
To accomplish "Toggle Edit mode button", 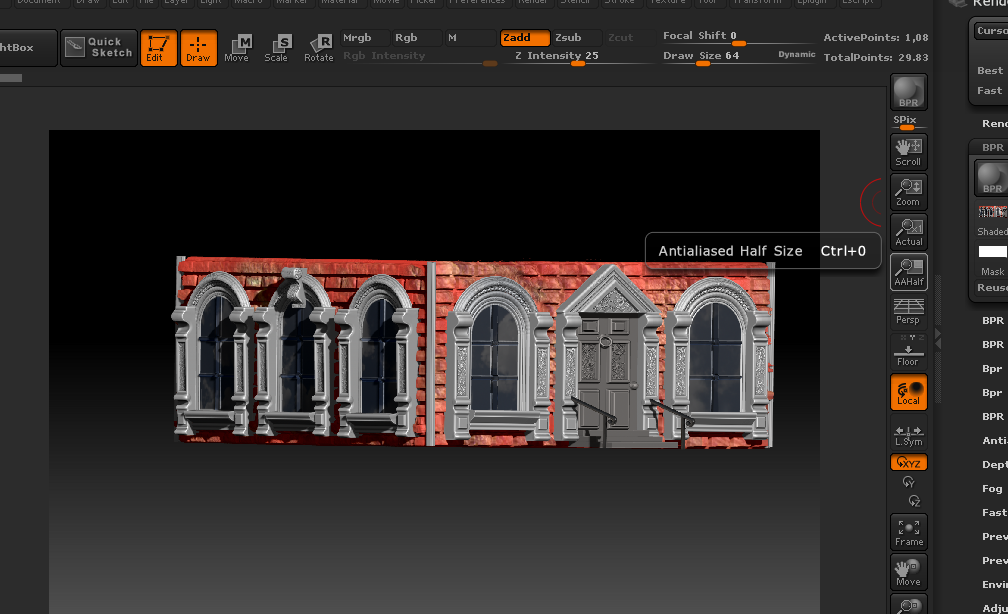I will click(x=158, y=48).
